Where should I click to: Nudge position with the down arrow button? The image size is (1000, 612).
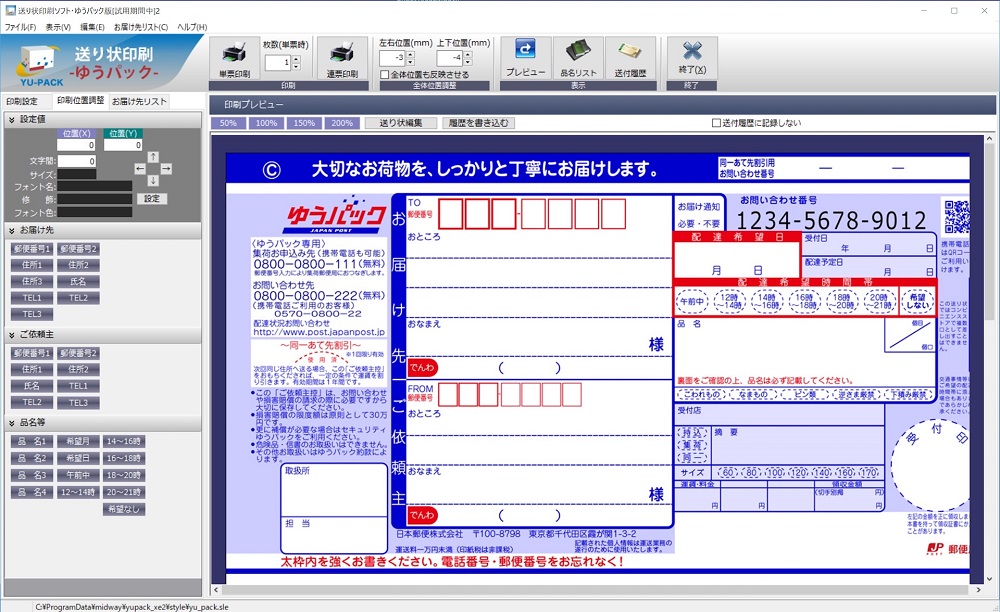tap(153, 180)
